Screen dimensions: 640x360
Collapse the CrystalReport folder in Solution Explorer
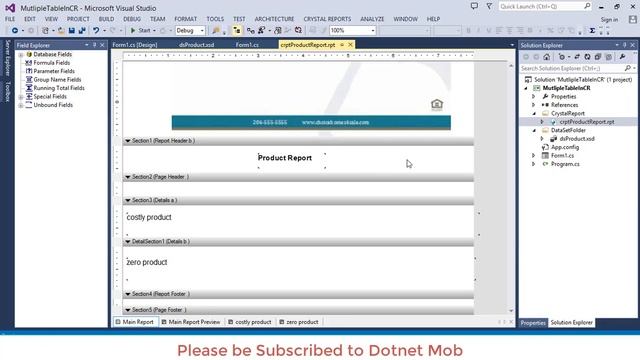click(x=534, y=113)
